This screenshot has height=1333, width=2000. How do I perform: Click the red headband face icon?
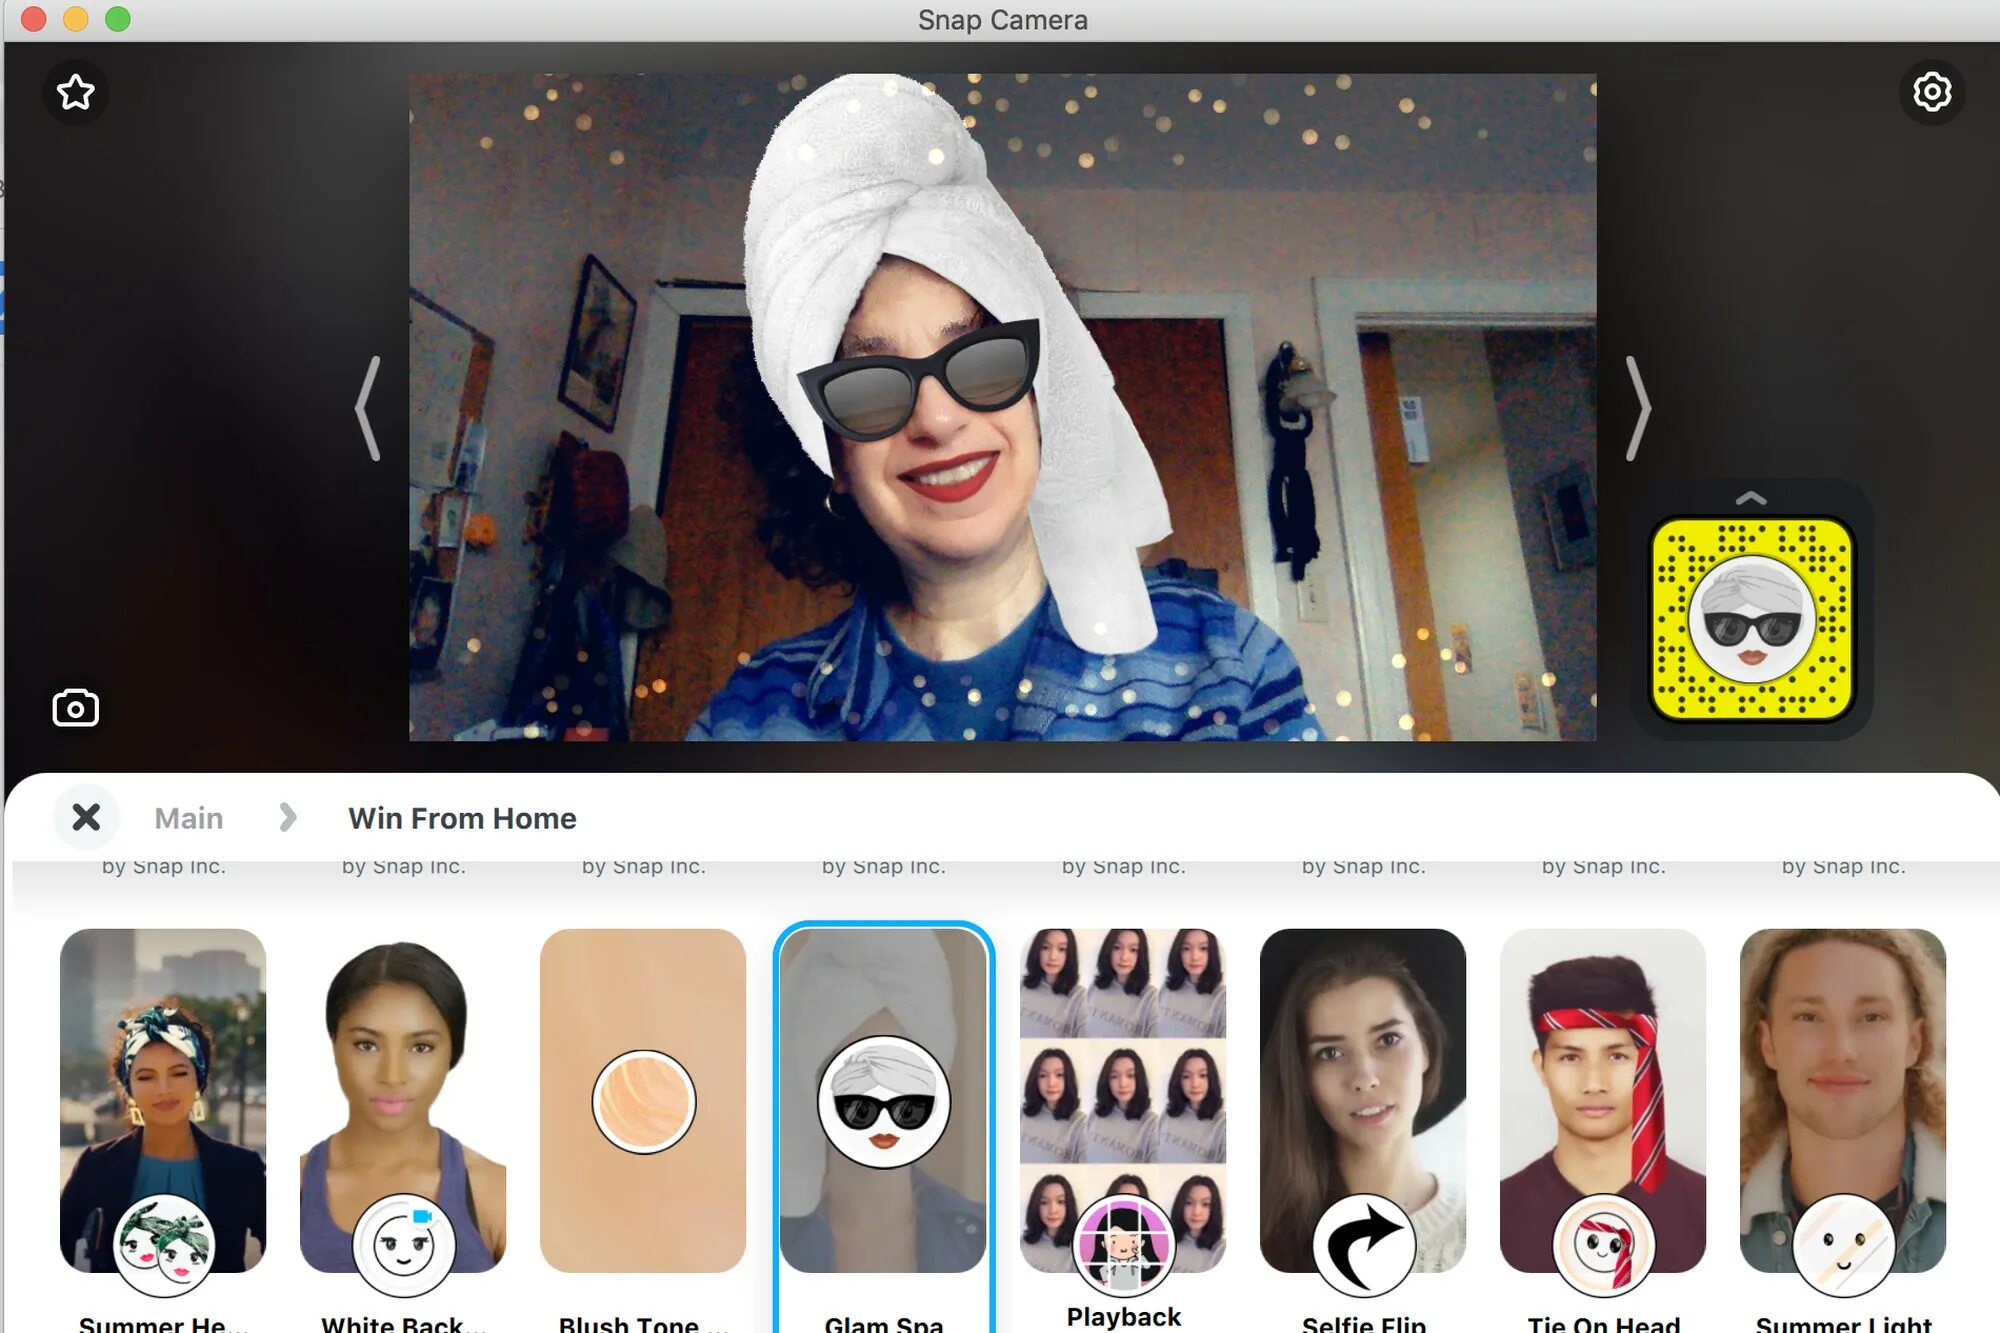pyautogui.click(x=1603, y=1245)
